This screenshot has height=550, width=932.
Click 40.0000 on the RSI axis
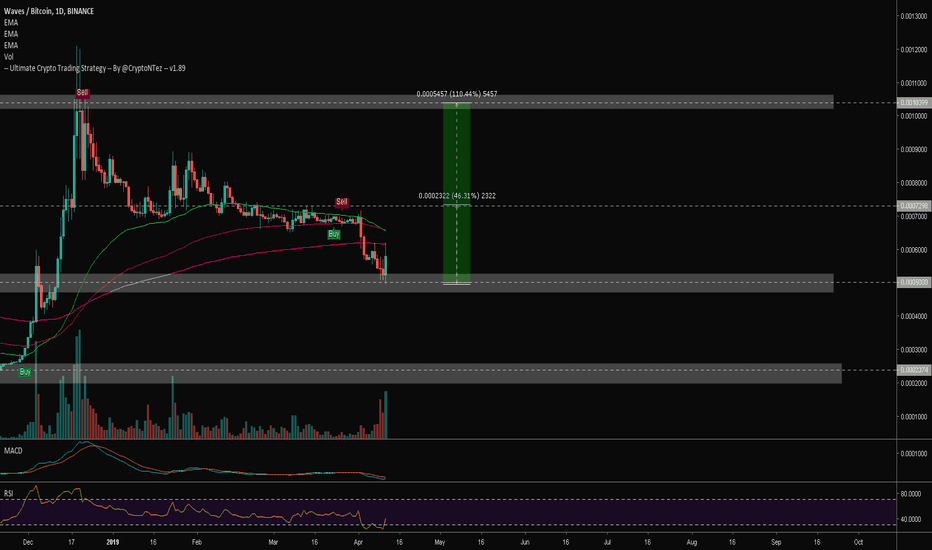click(x=911, y=519)
